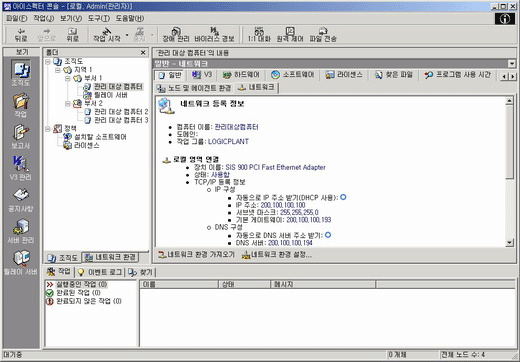520x362 pixels.
Task: Switch to the 이벤트 로그 tab
Action: tap(100, 272)
